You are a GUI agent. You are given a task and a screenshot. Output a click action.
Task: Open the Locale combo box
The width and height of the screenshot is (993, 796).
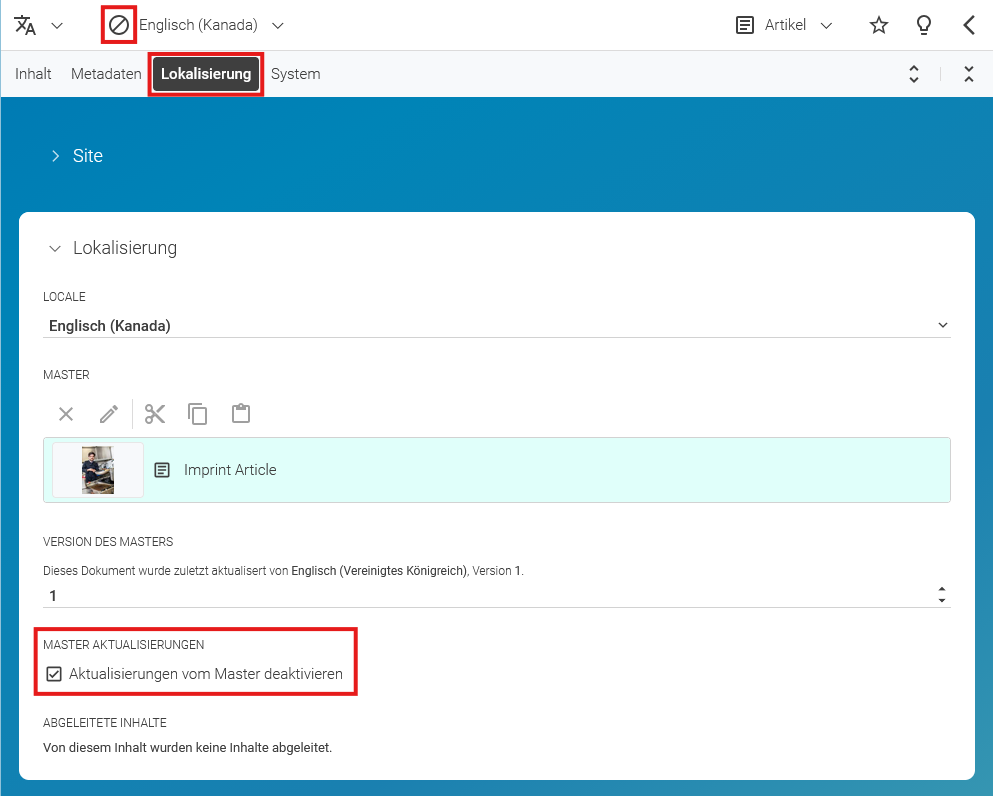click(496, 325)
